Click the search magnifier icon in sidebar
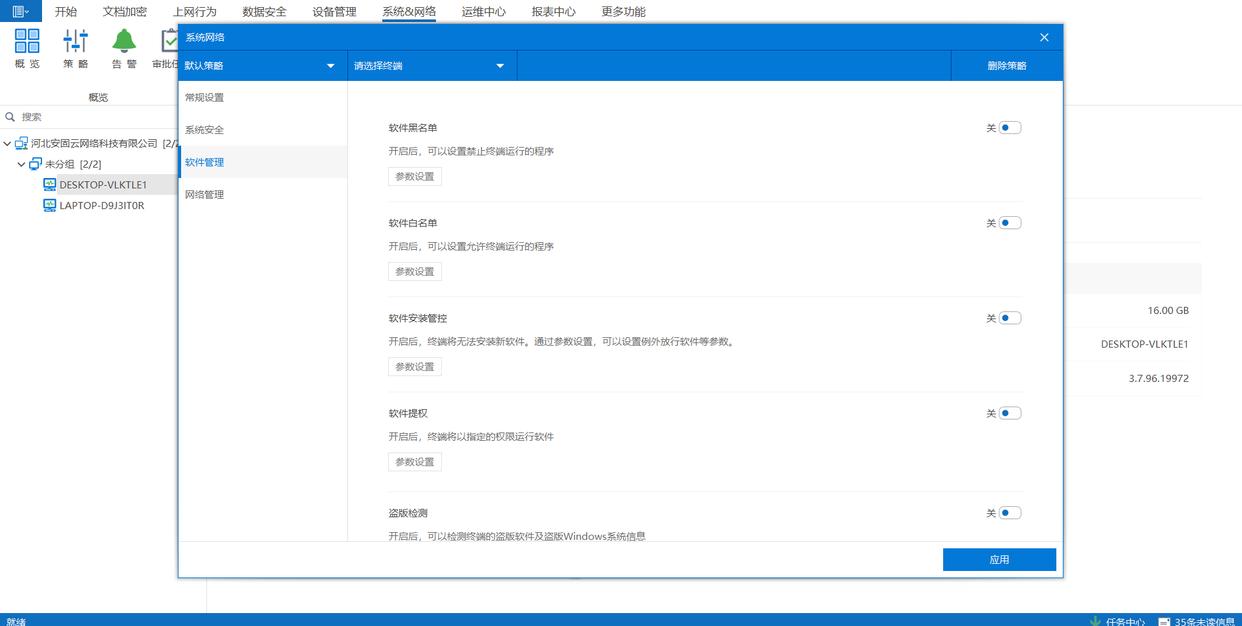Viewport: 1242px width, 626px height. (11, 117)
